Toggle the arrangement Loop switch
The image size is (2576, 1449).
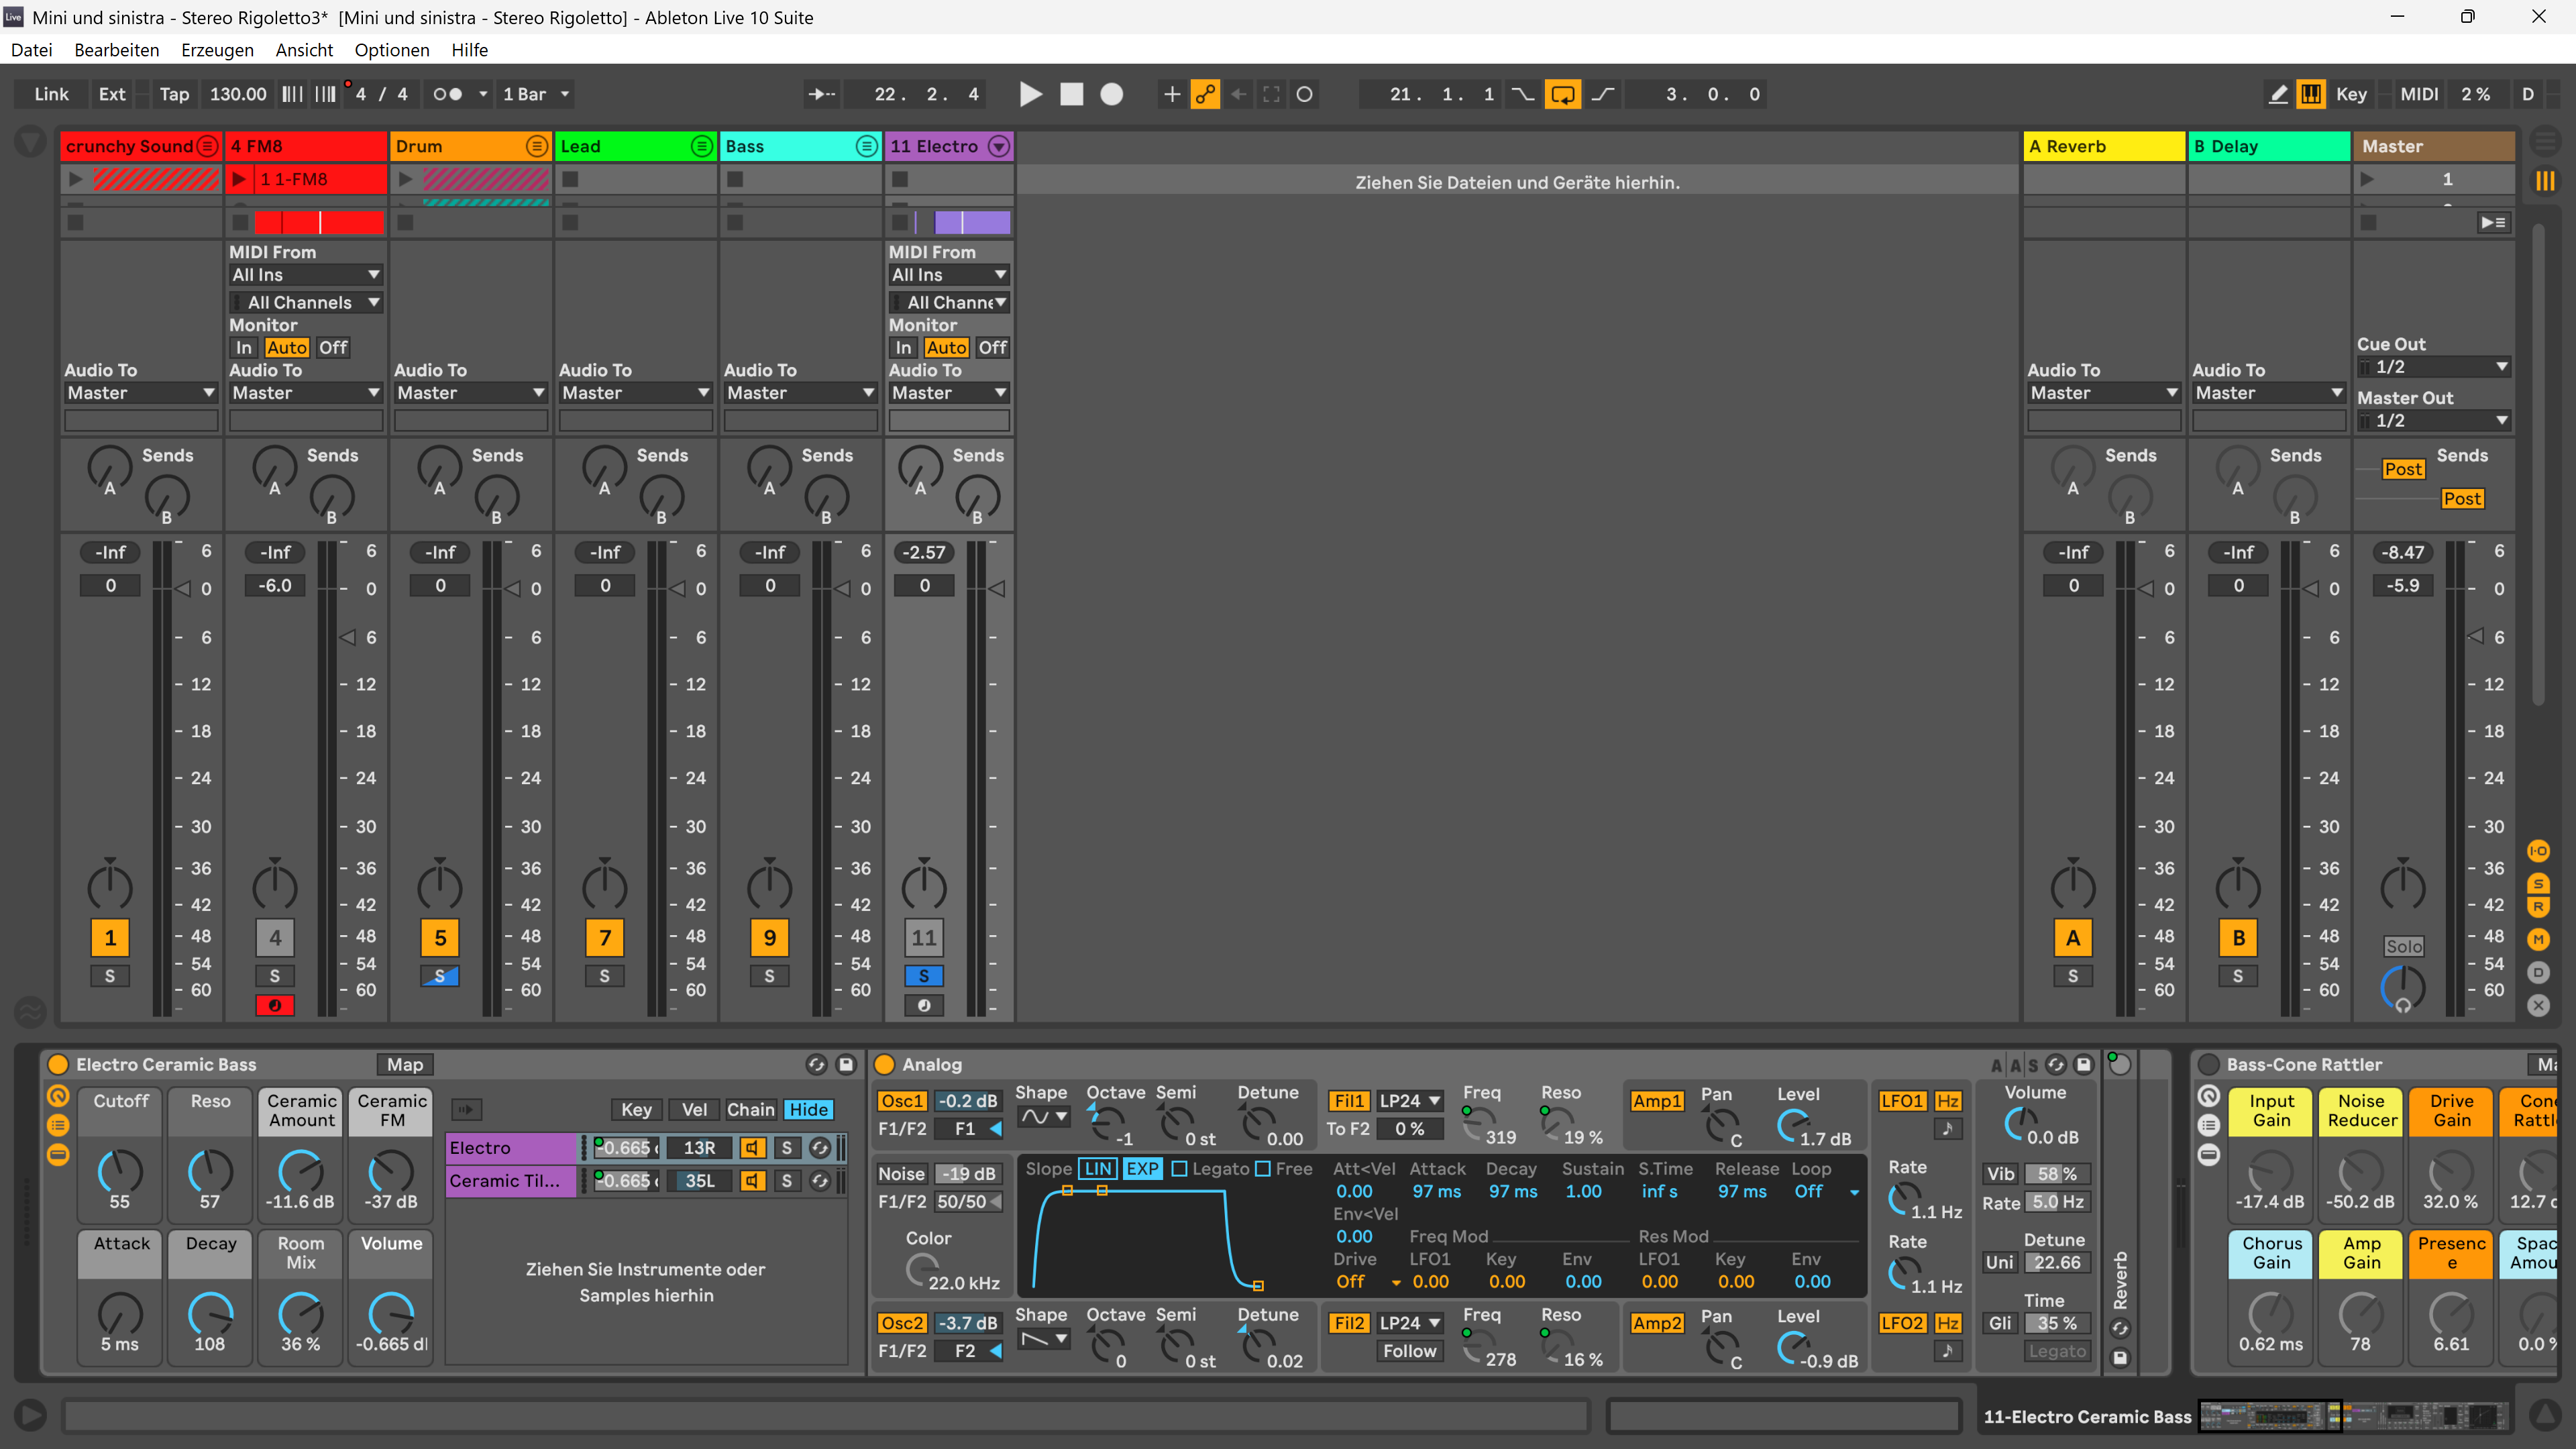(x=1562, y=94)
